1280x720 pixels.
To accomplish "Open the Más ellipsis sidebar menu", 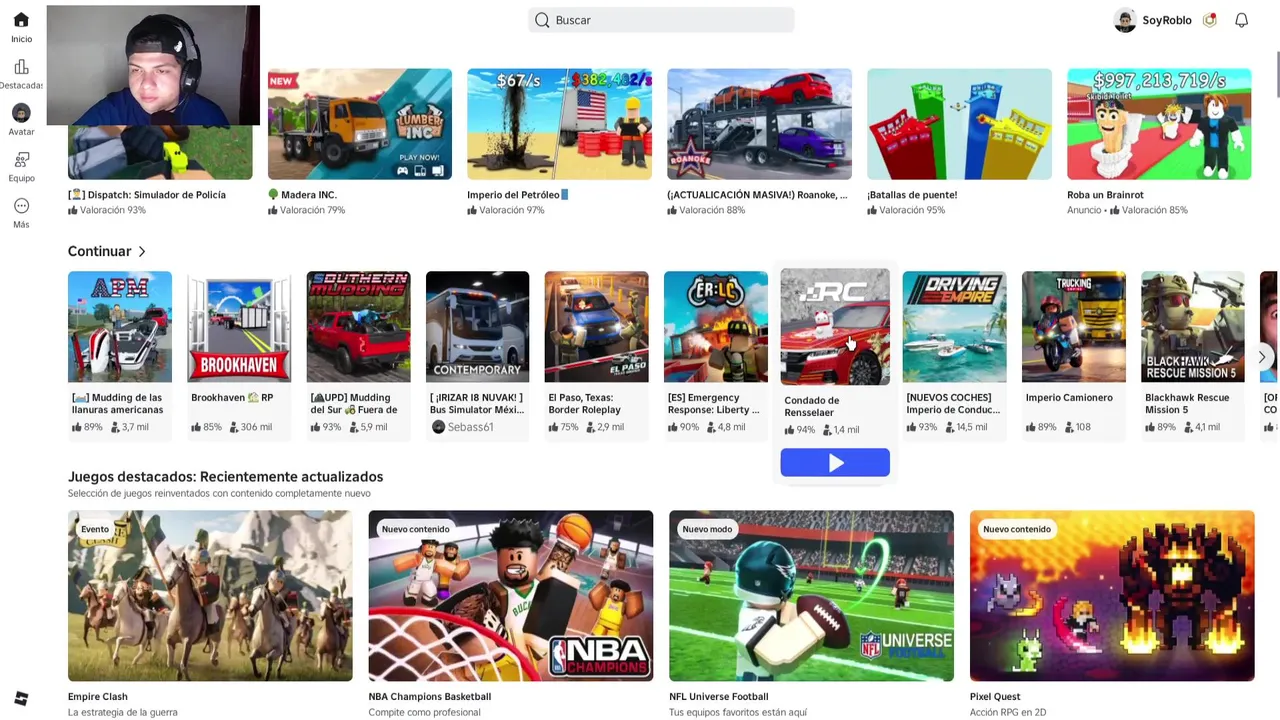I will point(21,206).
